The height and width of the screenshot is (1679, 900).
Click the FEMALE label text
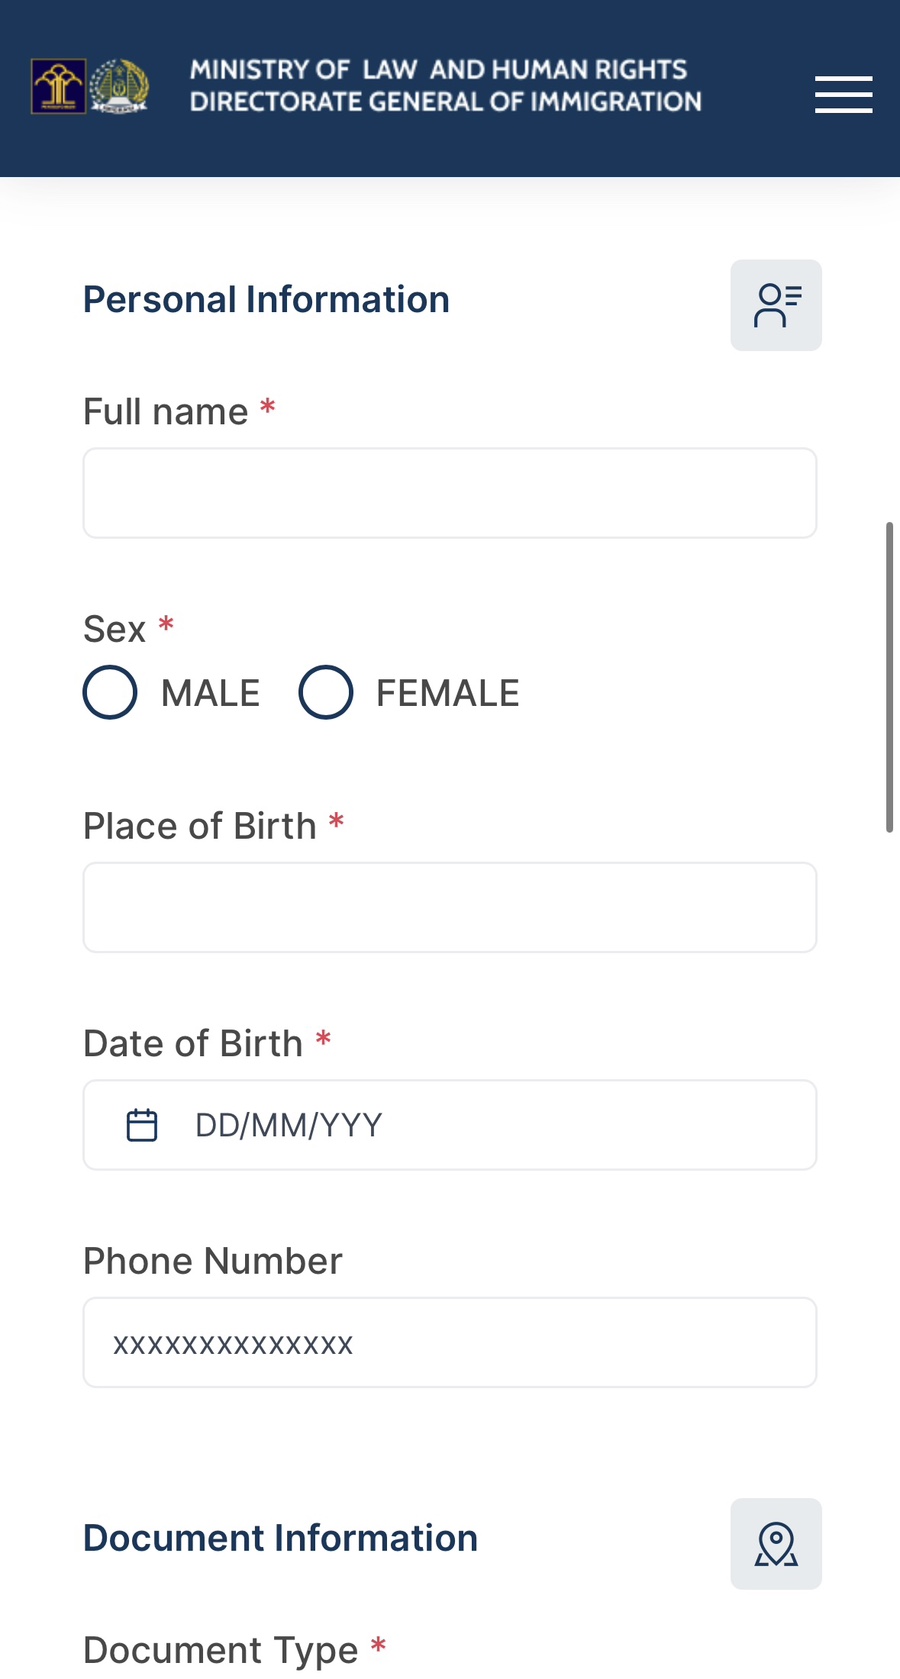447,693
